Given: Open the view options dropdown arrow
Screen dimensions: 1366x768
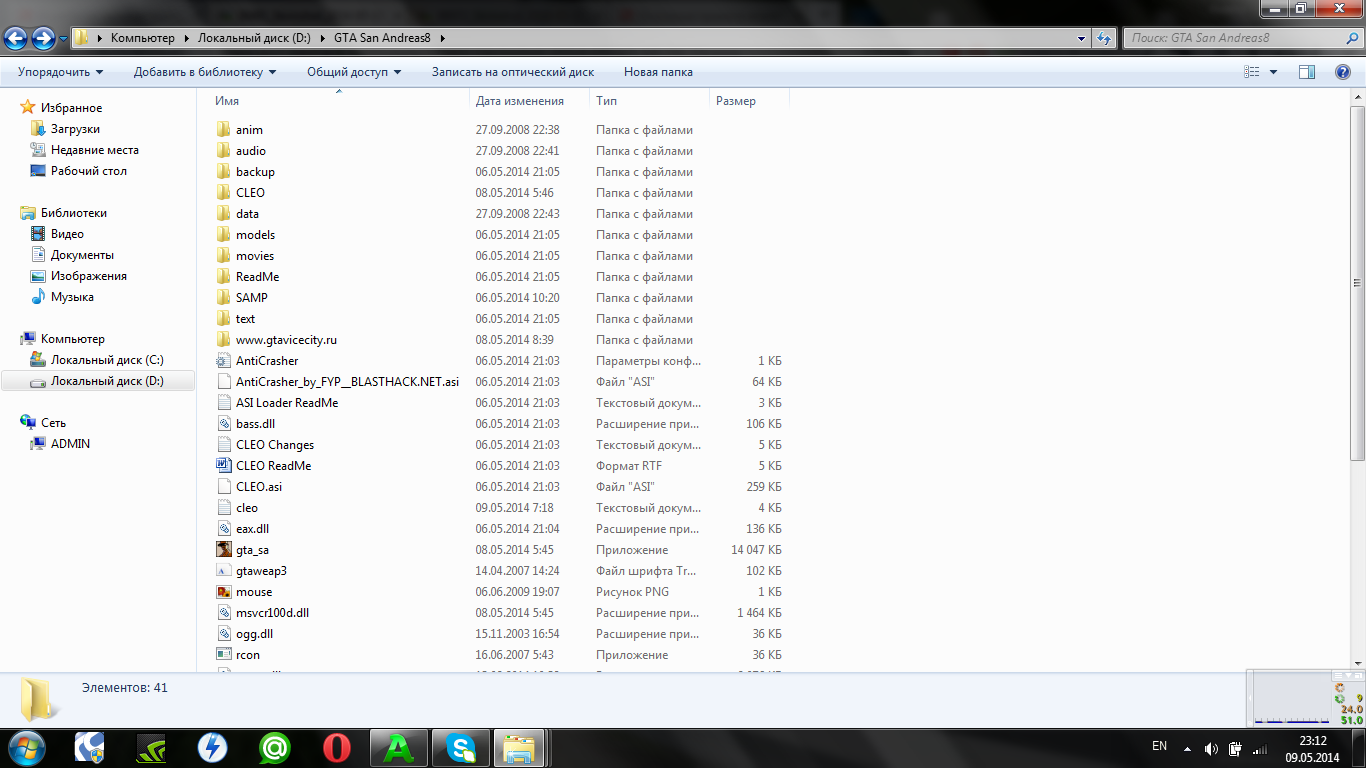Looking at the screenshot, I should click(x=1273, y=72).
